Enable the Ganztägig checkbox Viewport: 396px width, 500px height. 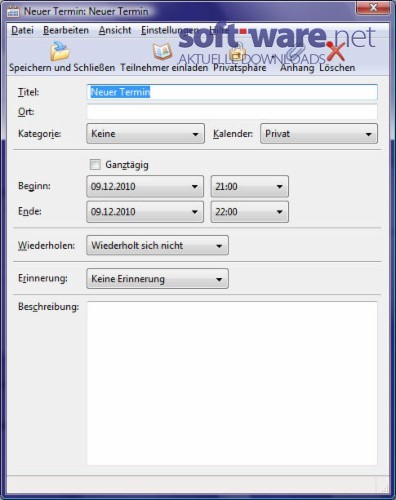click(95, 164)
